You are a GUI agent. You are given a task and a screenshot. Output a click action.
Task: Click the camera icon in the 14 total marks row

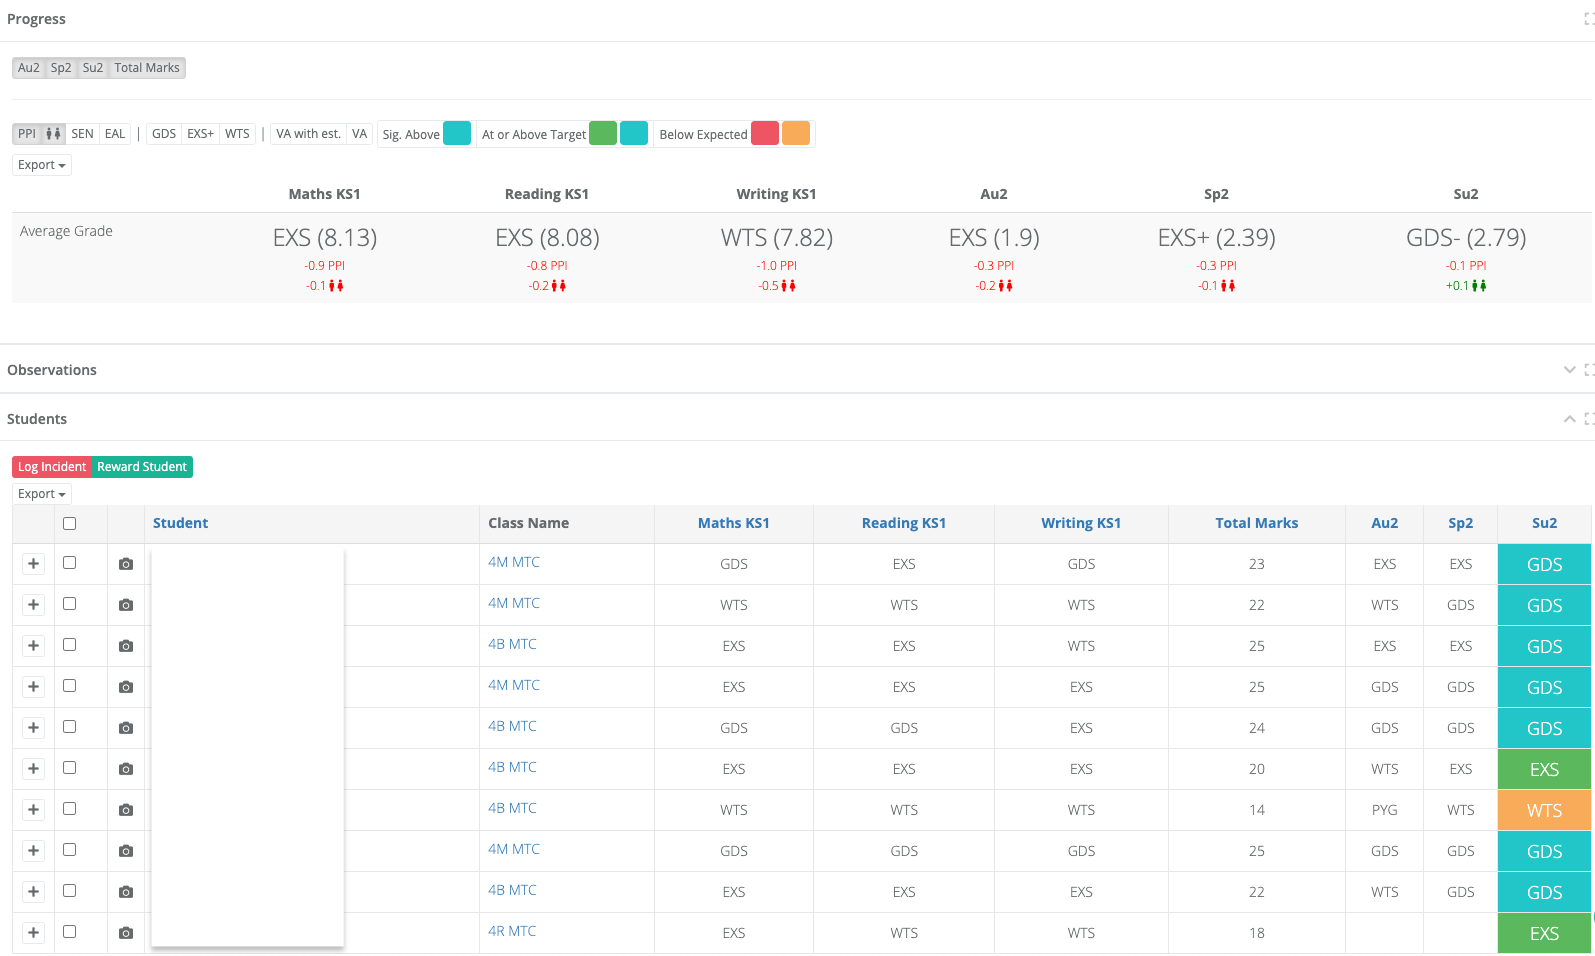pyautogui.click(x=125, y=810)
